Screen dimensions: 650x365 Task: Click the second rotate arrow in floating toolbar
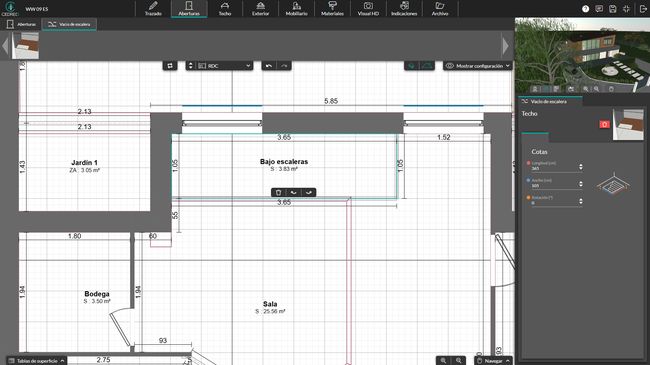309,192
